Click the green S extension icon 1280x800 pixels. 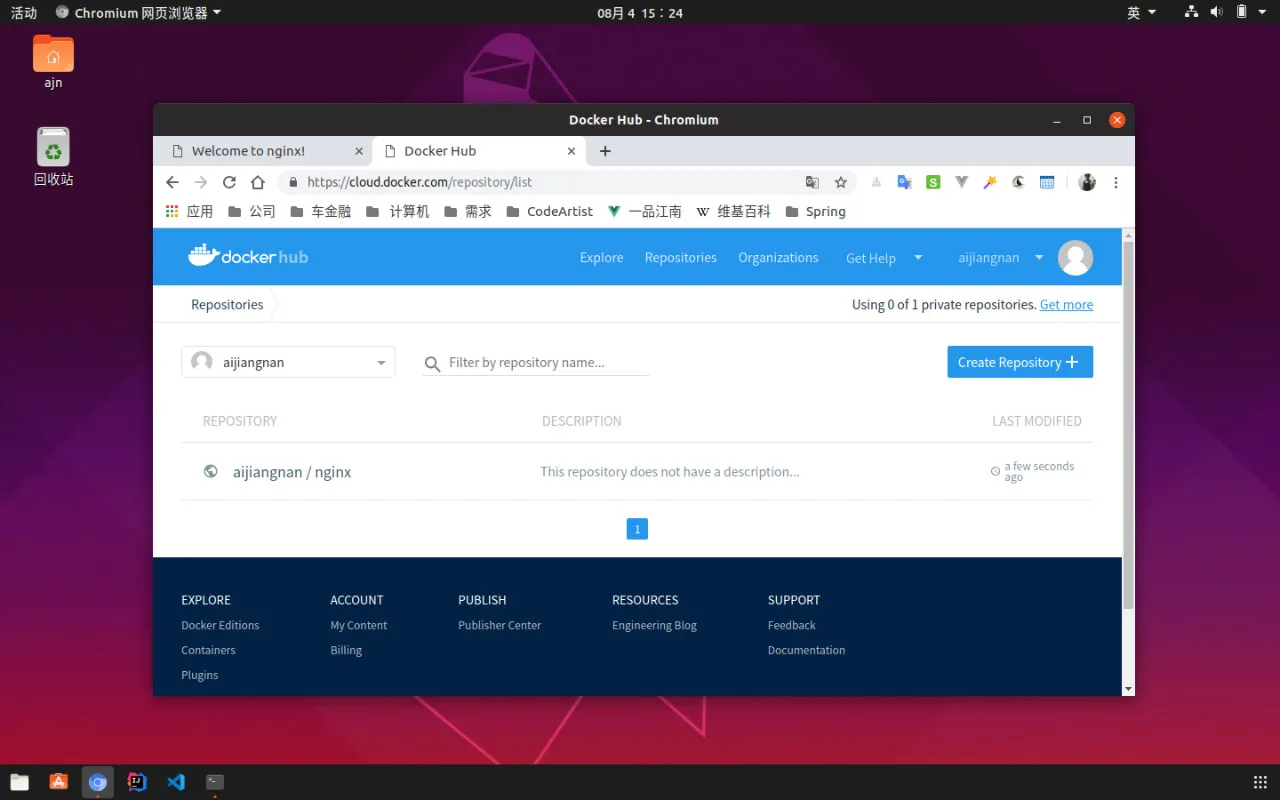point(933,182)
